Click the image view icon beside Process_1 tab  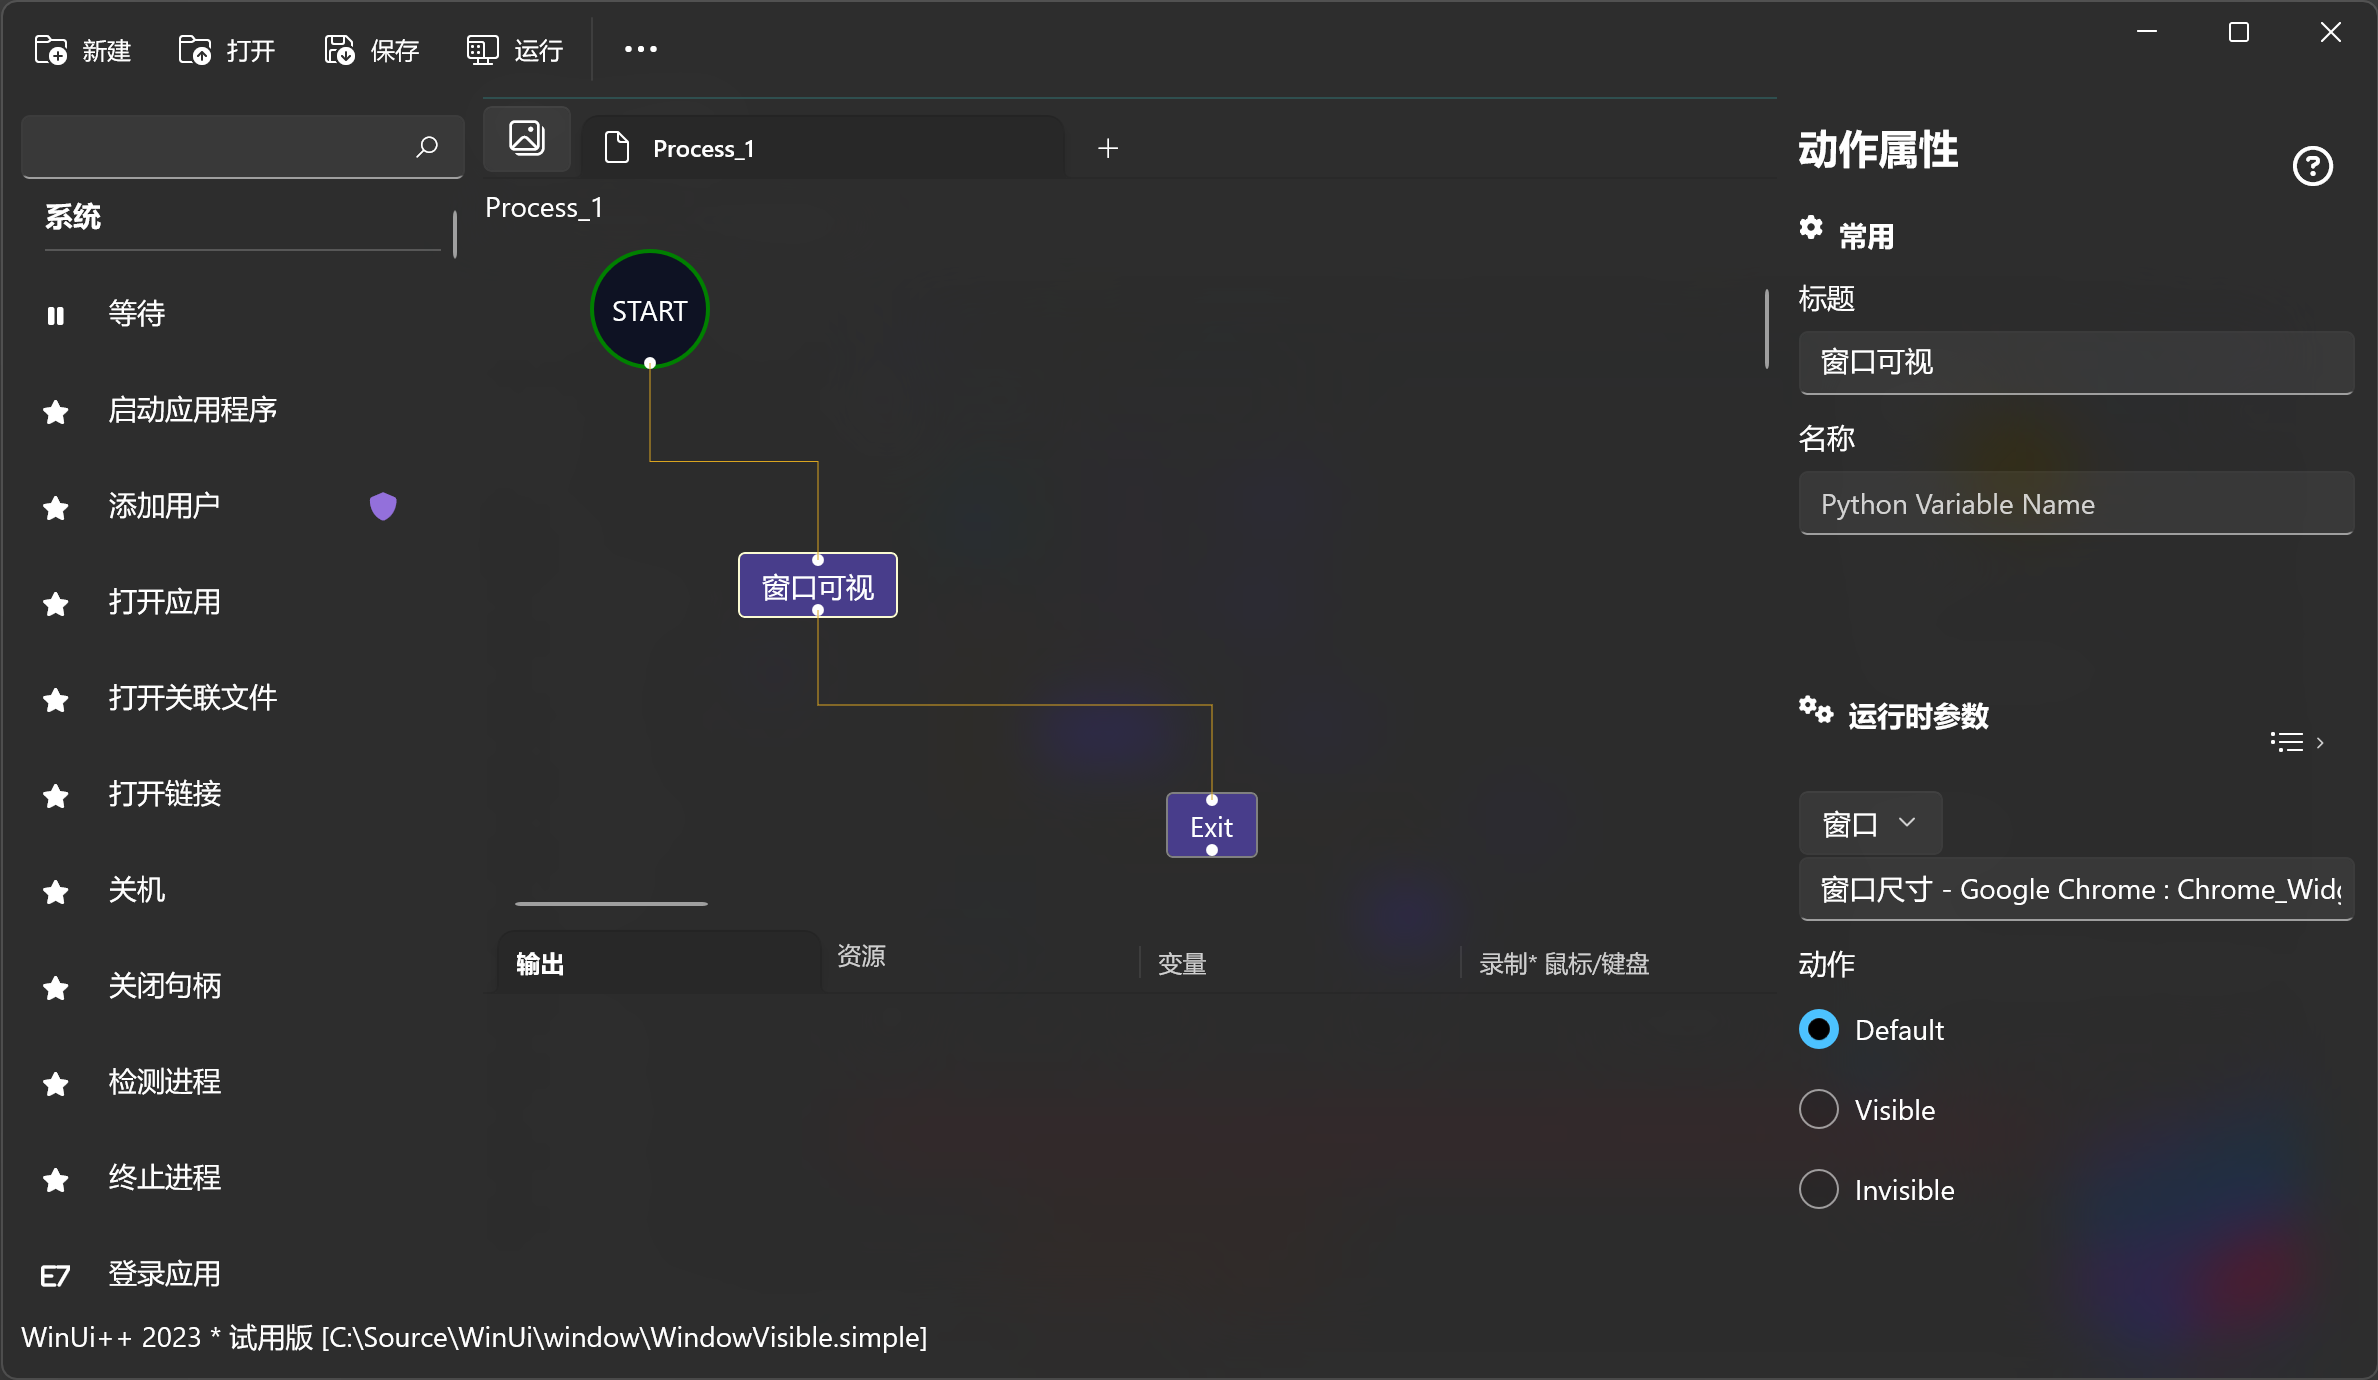pyautogui.click(x=527, y=138)
